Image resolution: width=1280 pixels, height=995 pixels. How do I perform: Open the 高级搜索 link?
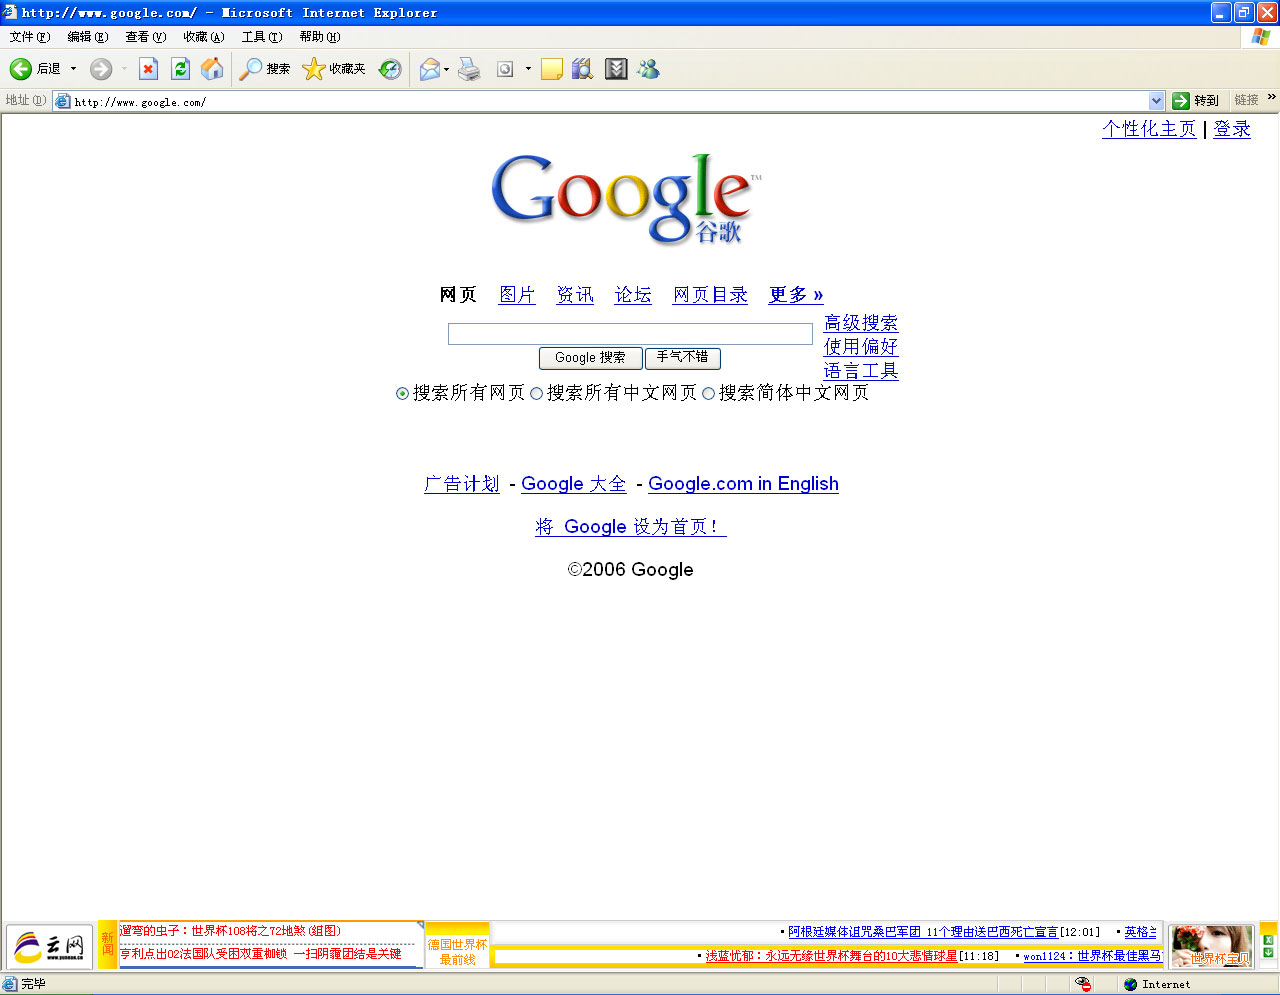[x=861, y=323]
